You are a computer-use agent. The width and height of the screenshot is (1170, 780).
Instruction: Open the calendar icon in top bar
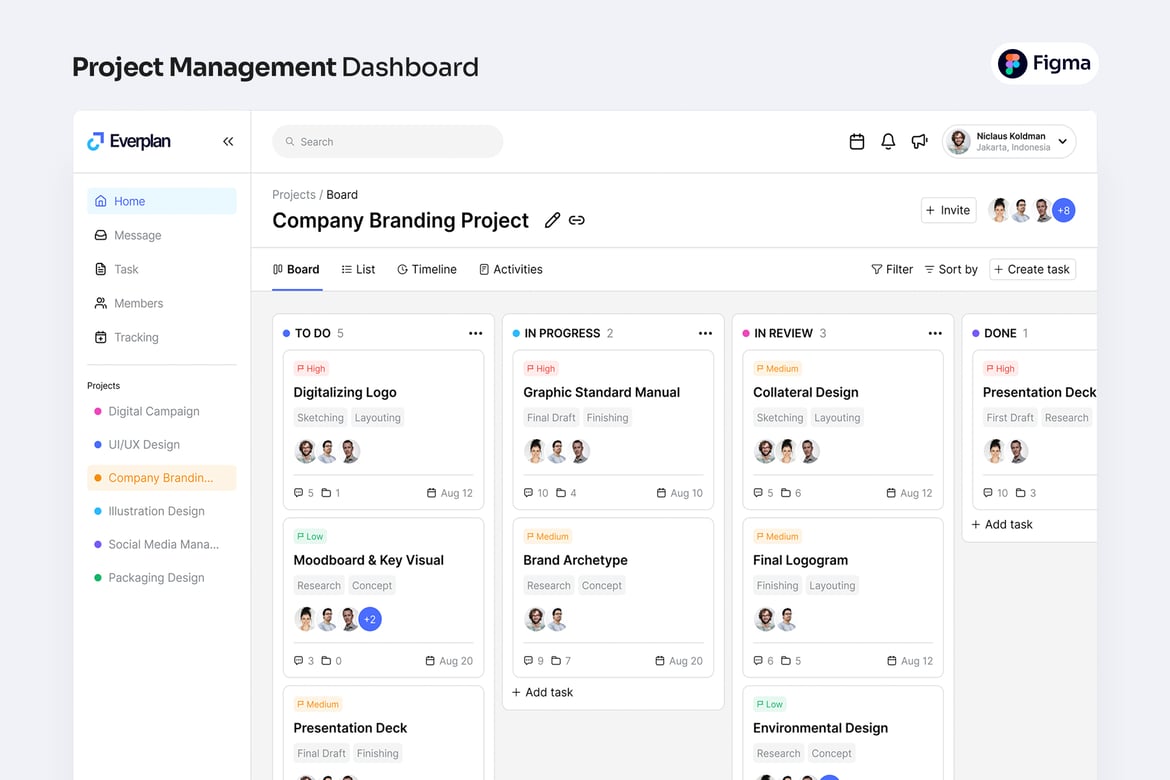pos(857,141)
